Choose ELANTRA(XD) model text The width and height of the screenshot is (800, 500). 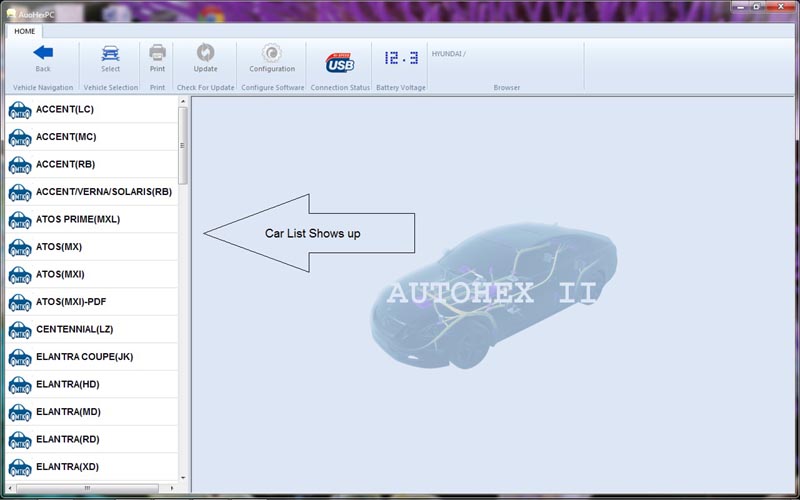pyautogui.click(x=67, y=467)
